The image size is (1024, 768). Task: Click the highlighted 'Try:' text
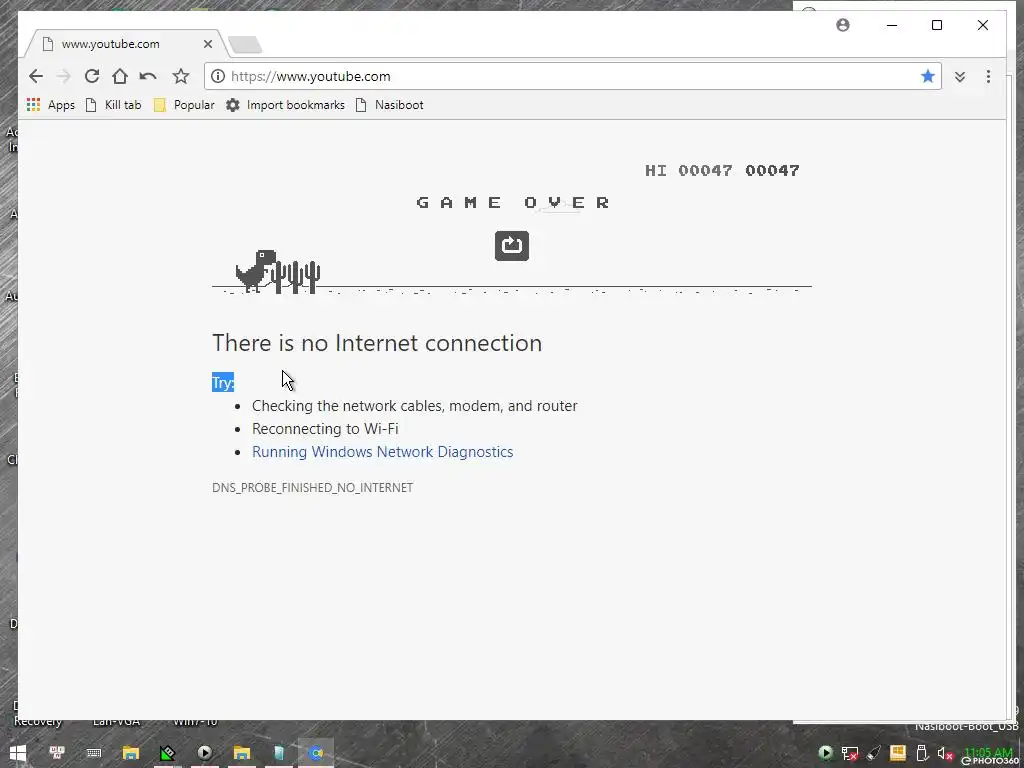[x=223, y=383]
